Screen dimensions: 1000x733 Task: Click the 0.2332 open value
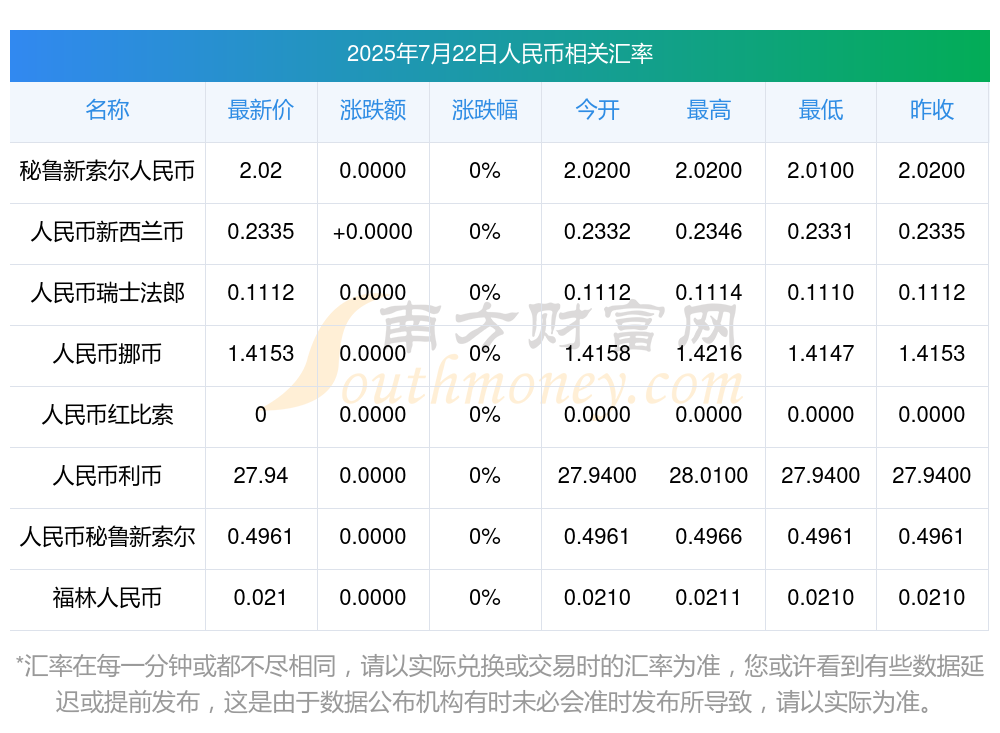tap(597, 232)
